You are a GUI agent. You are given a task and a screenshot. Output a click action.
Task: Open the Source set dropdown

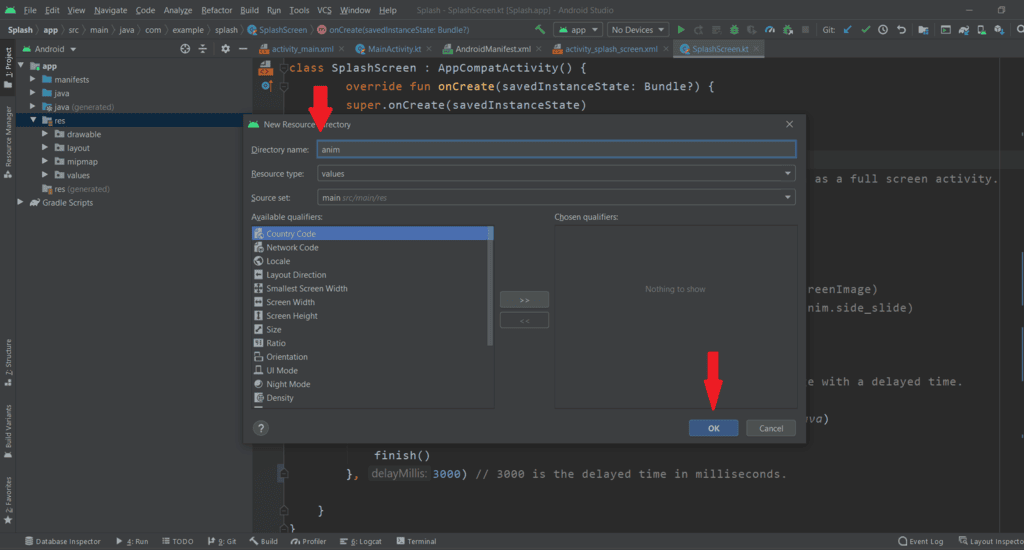click(555, 197)
